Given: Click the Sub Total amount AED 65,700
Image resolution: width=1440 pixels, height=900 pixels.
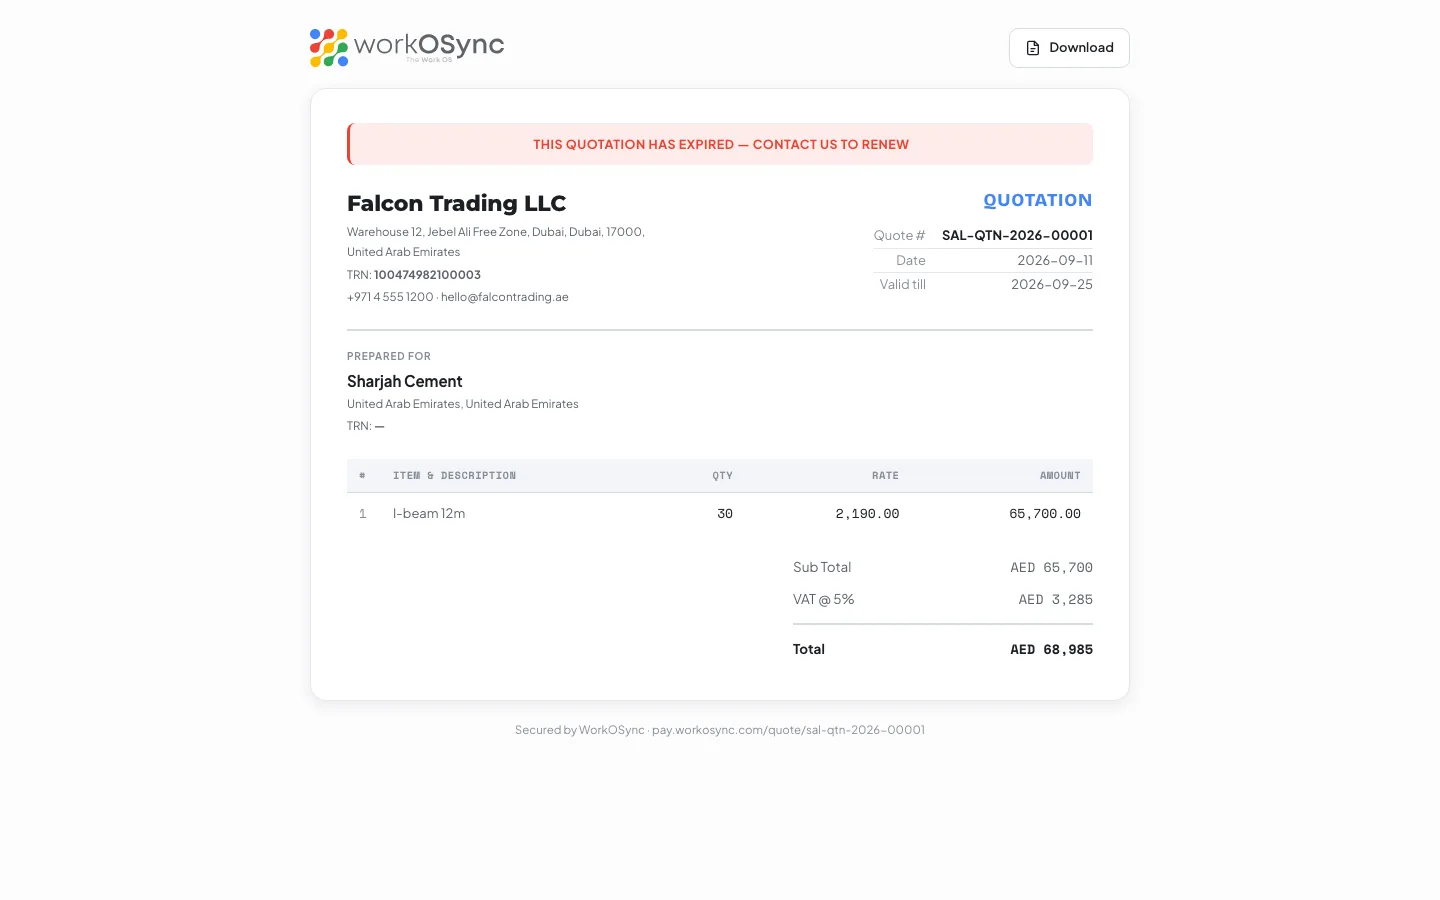Looking at the screenshot, I should [1051, 568].
